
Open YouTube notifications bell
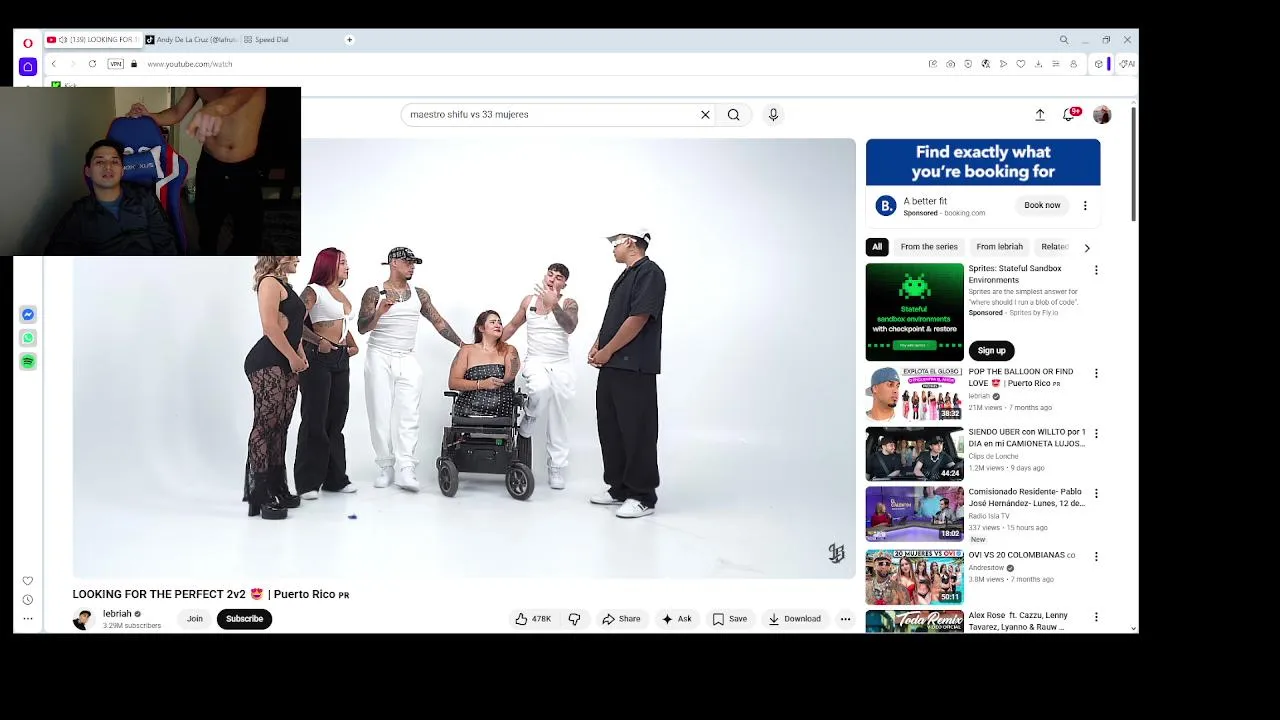pos(1069,115)
